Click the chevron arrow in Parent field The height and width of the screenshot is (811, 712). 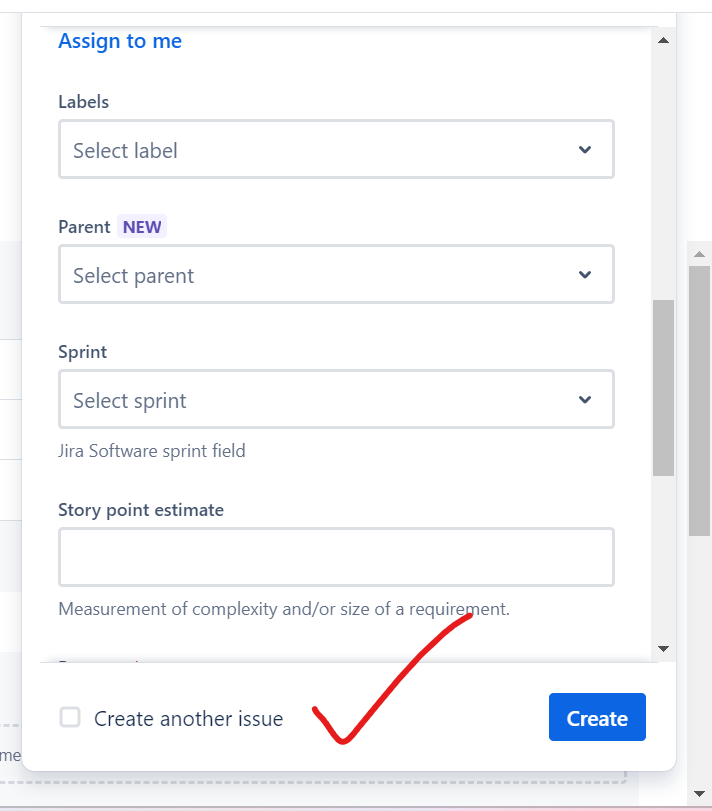click(x=585, y=275)
